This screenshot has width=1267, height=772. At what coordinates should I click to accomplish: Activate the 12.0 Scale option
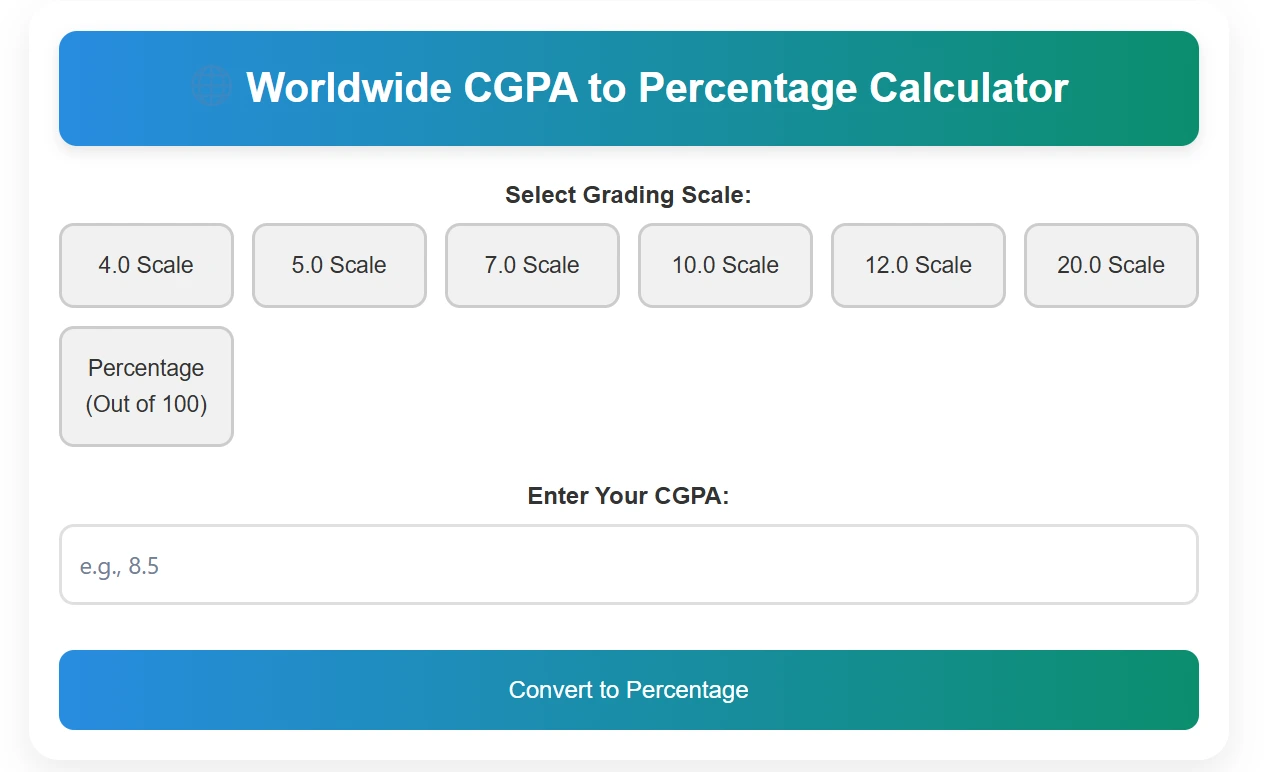point(917,265)
